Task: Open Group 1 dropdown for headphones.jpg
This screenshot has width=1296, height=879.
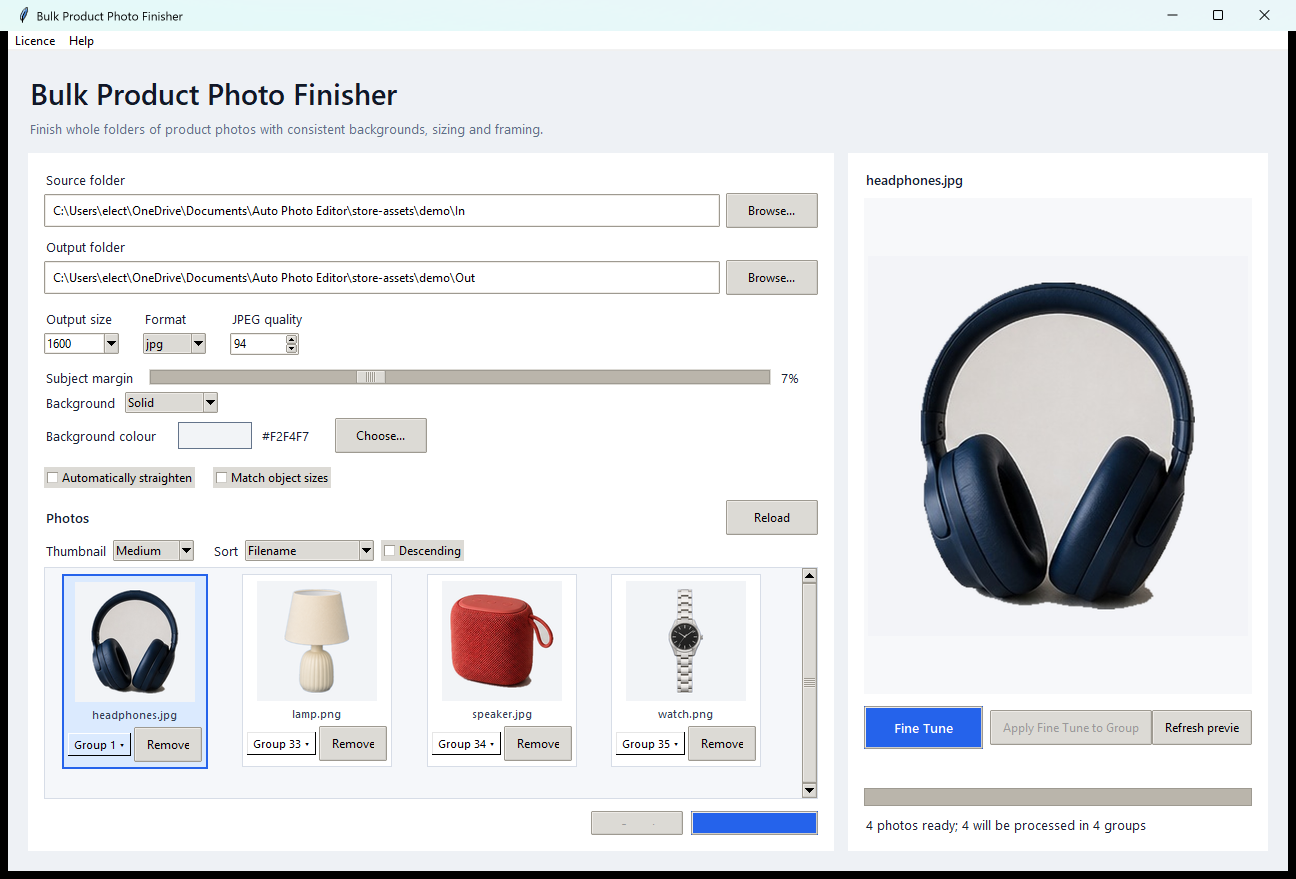Action: coord(99,745)
